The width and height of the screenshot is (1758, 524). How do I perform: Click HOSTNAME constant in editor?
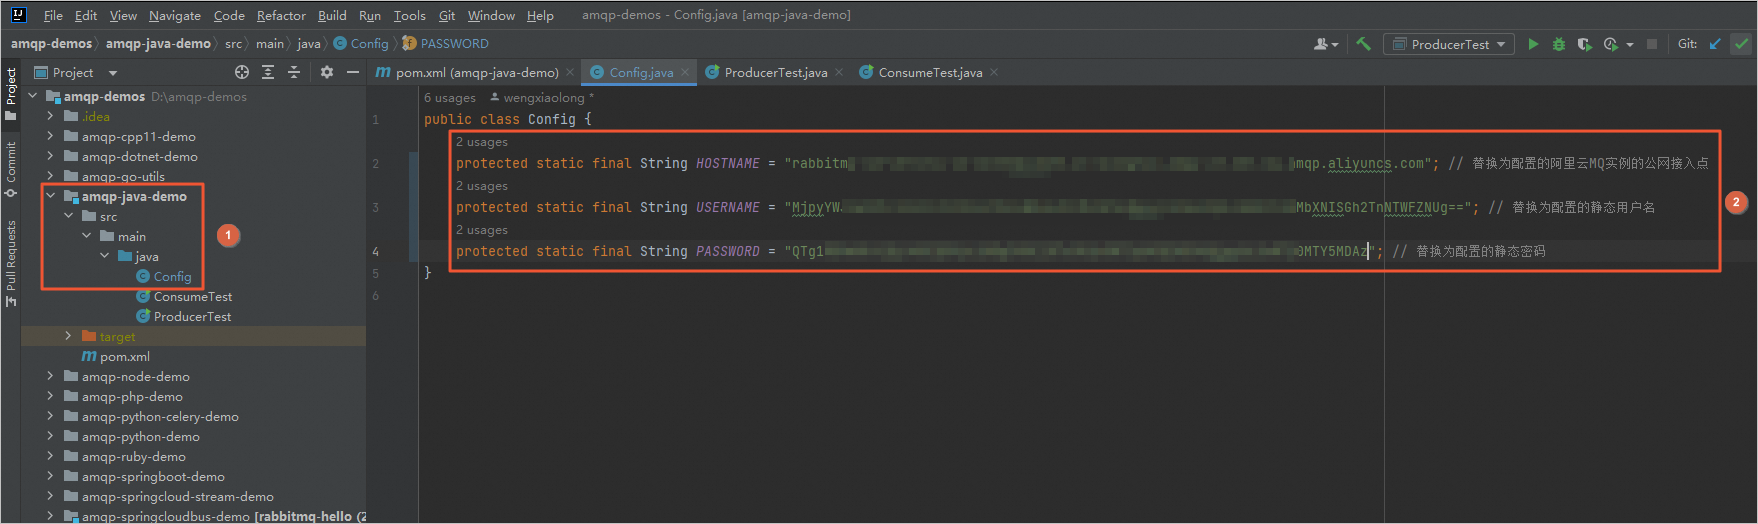tap(727, 163)
